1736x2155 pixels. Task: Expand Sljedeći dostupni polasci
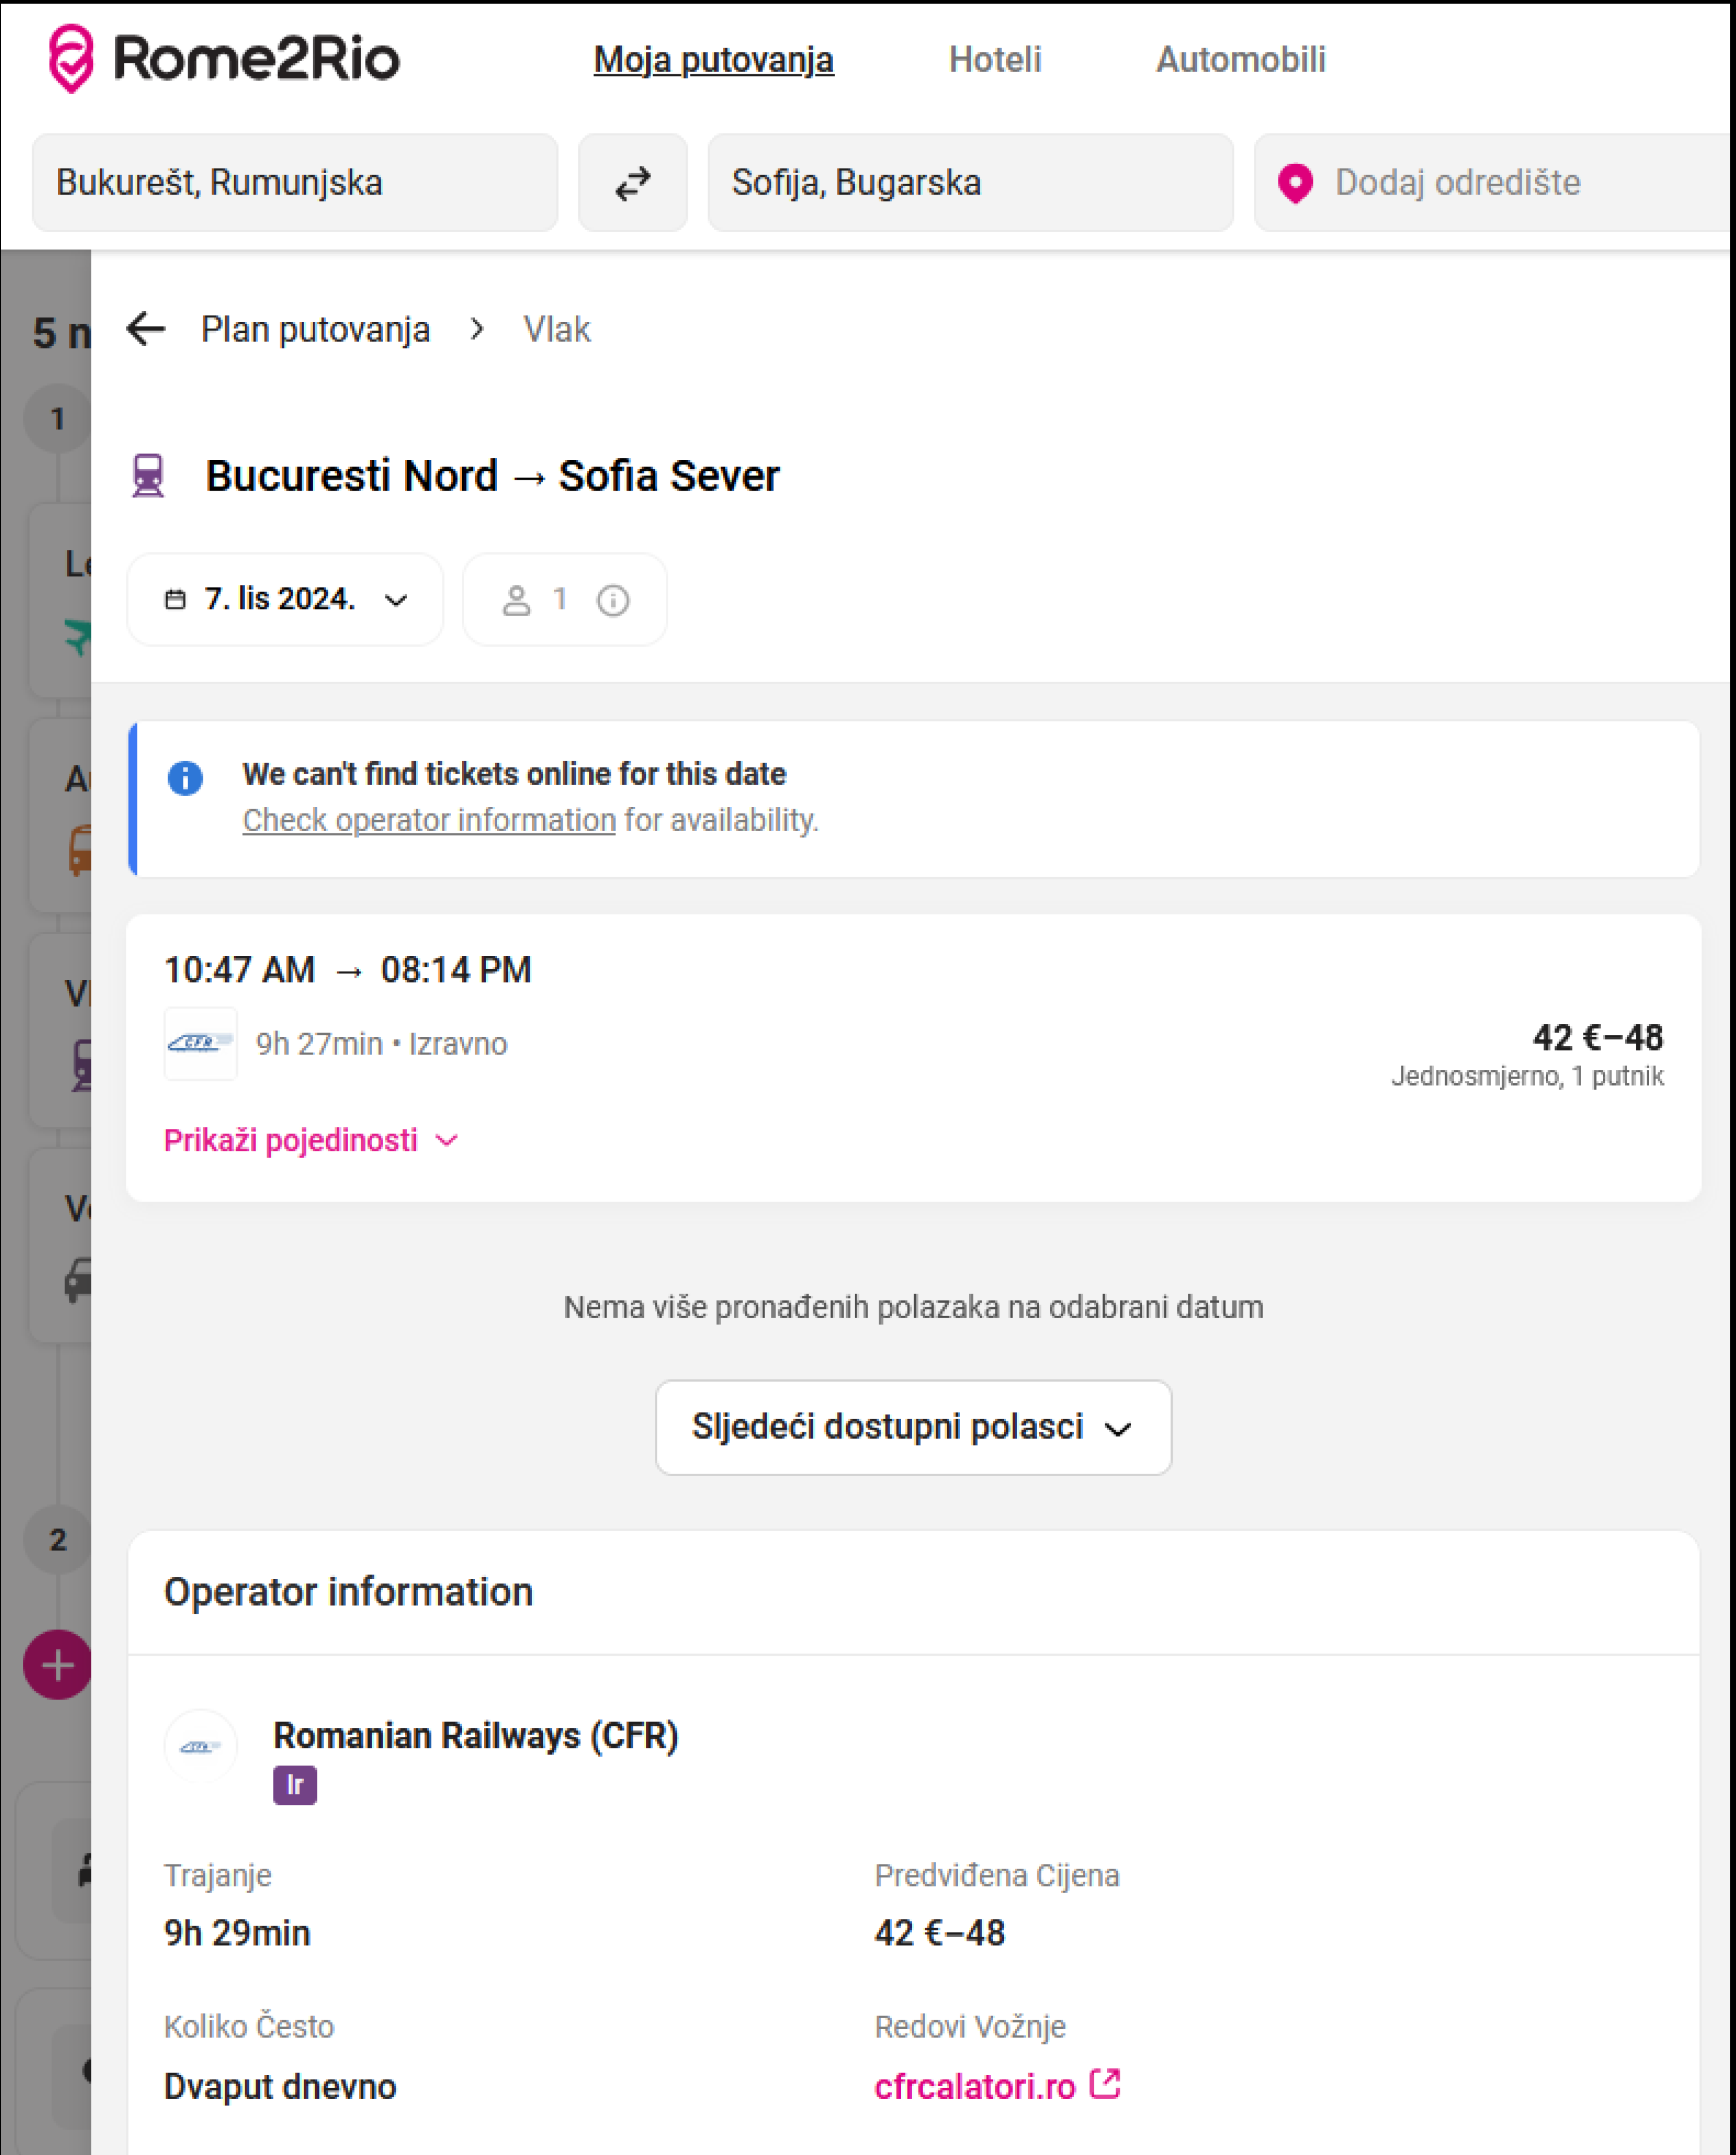click(x=912, y=1427)
